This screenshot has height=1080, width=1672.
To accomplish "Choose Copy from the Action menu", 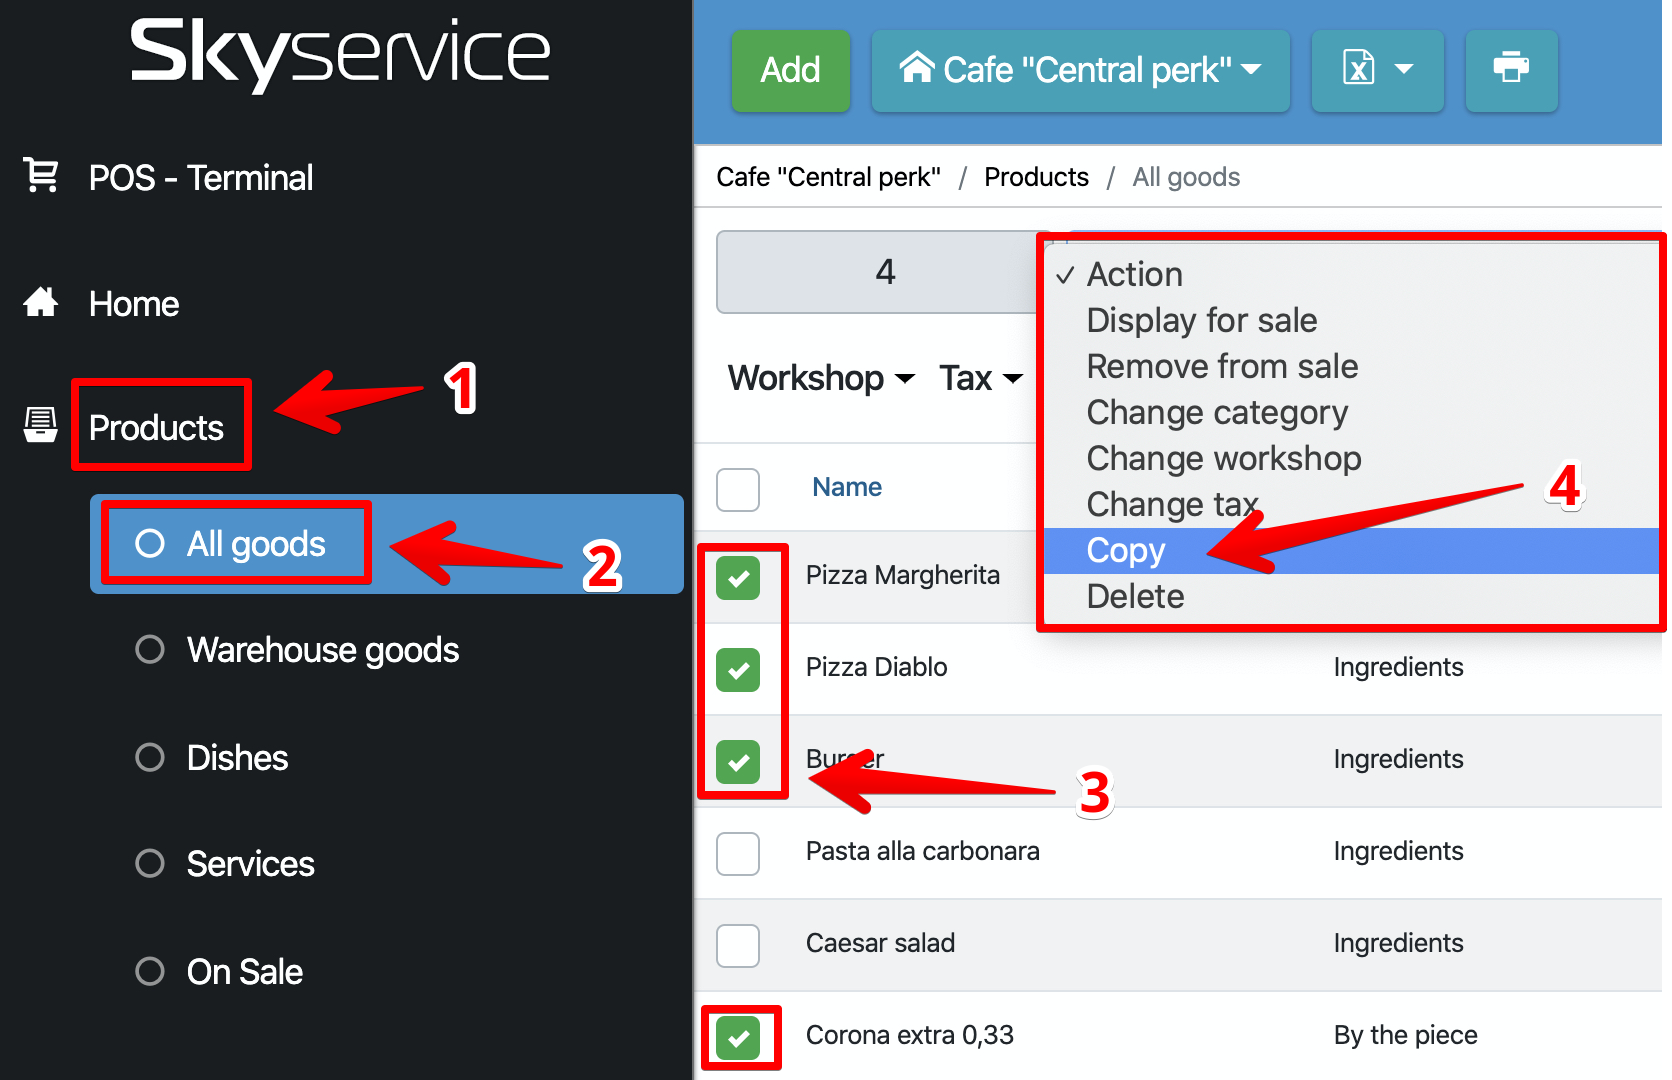I will tap(1126, 551).
